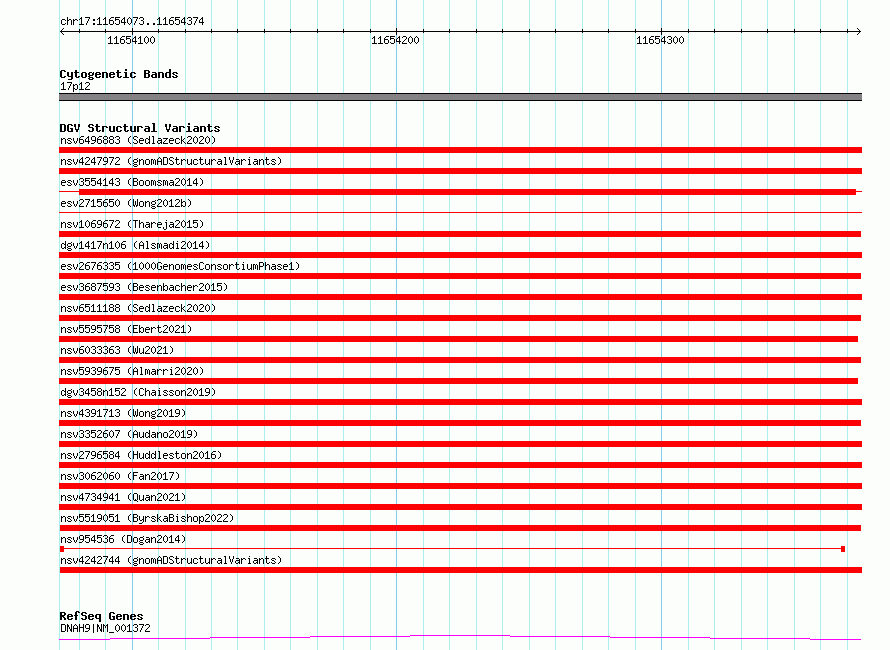The width and height of the screenshot is (890, 650).
Task: Click the 11654300 ruler position label
Action: (x=660, y=40)
